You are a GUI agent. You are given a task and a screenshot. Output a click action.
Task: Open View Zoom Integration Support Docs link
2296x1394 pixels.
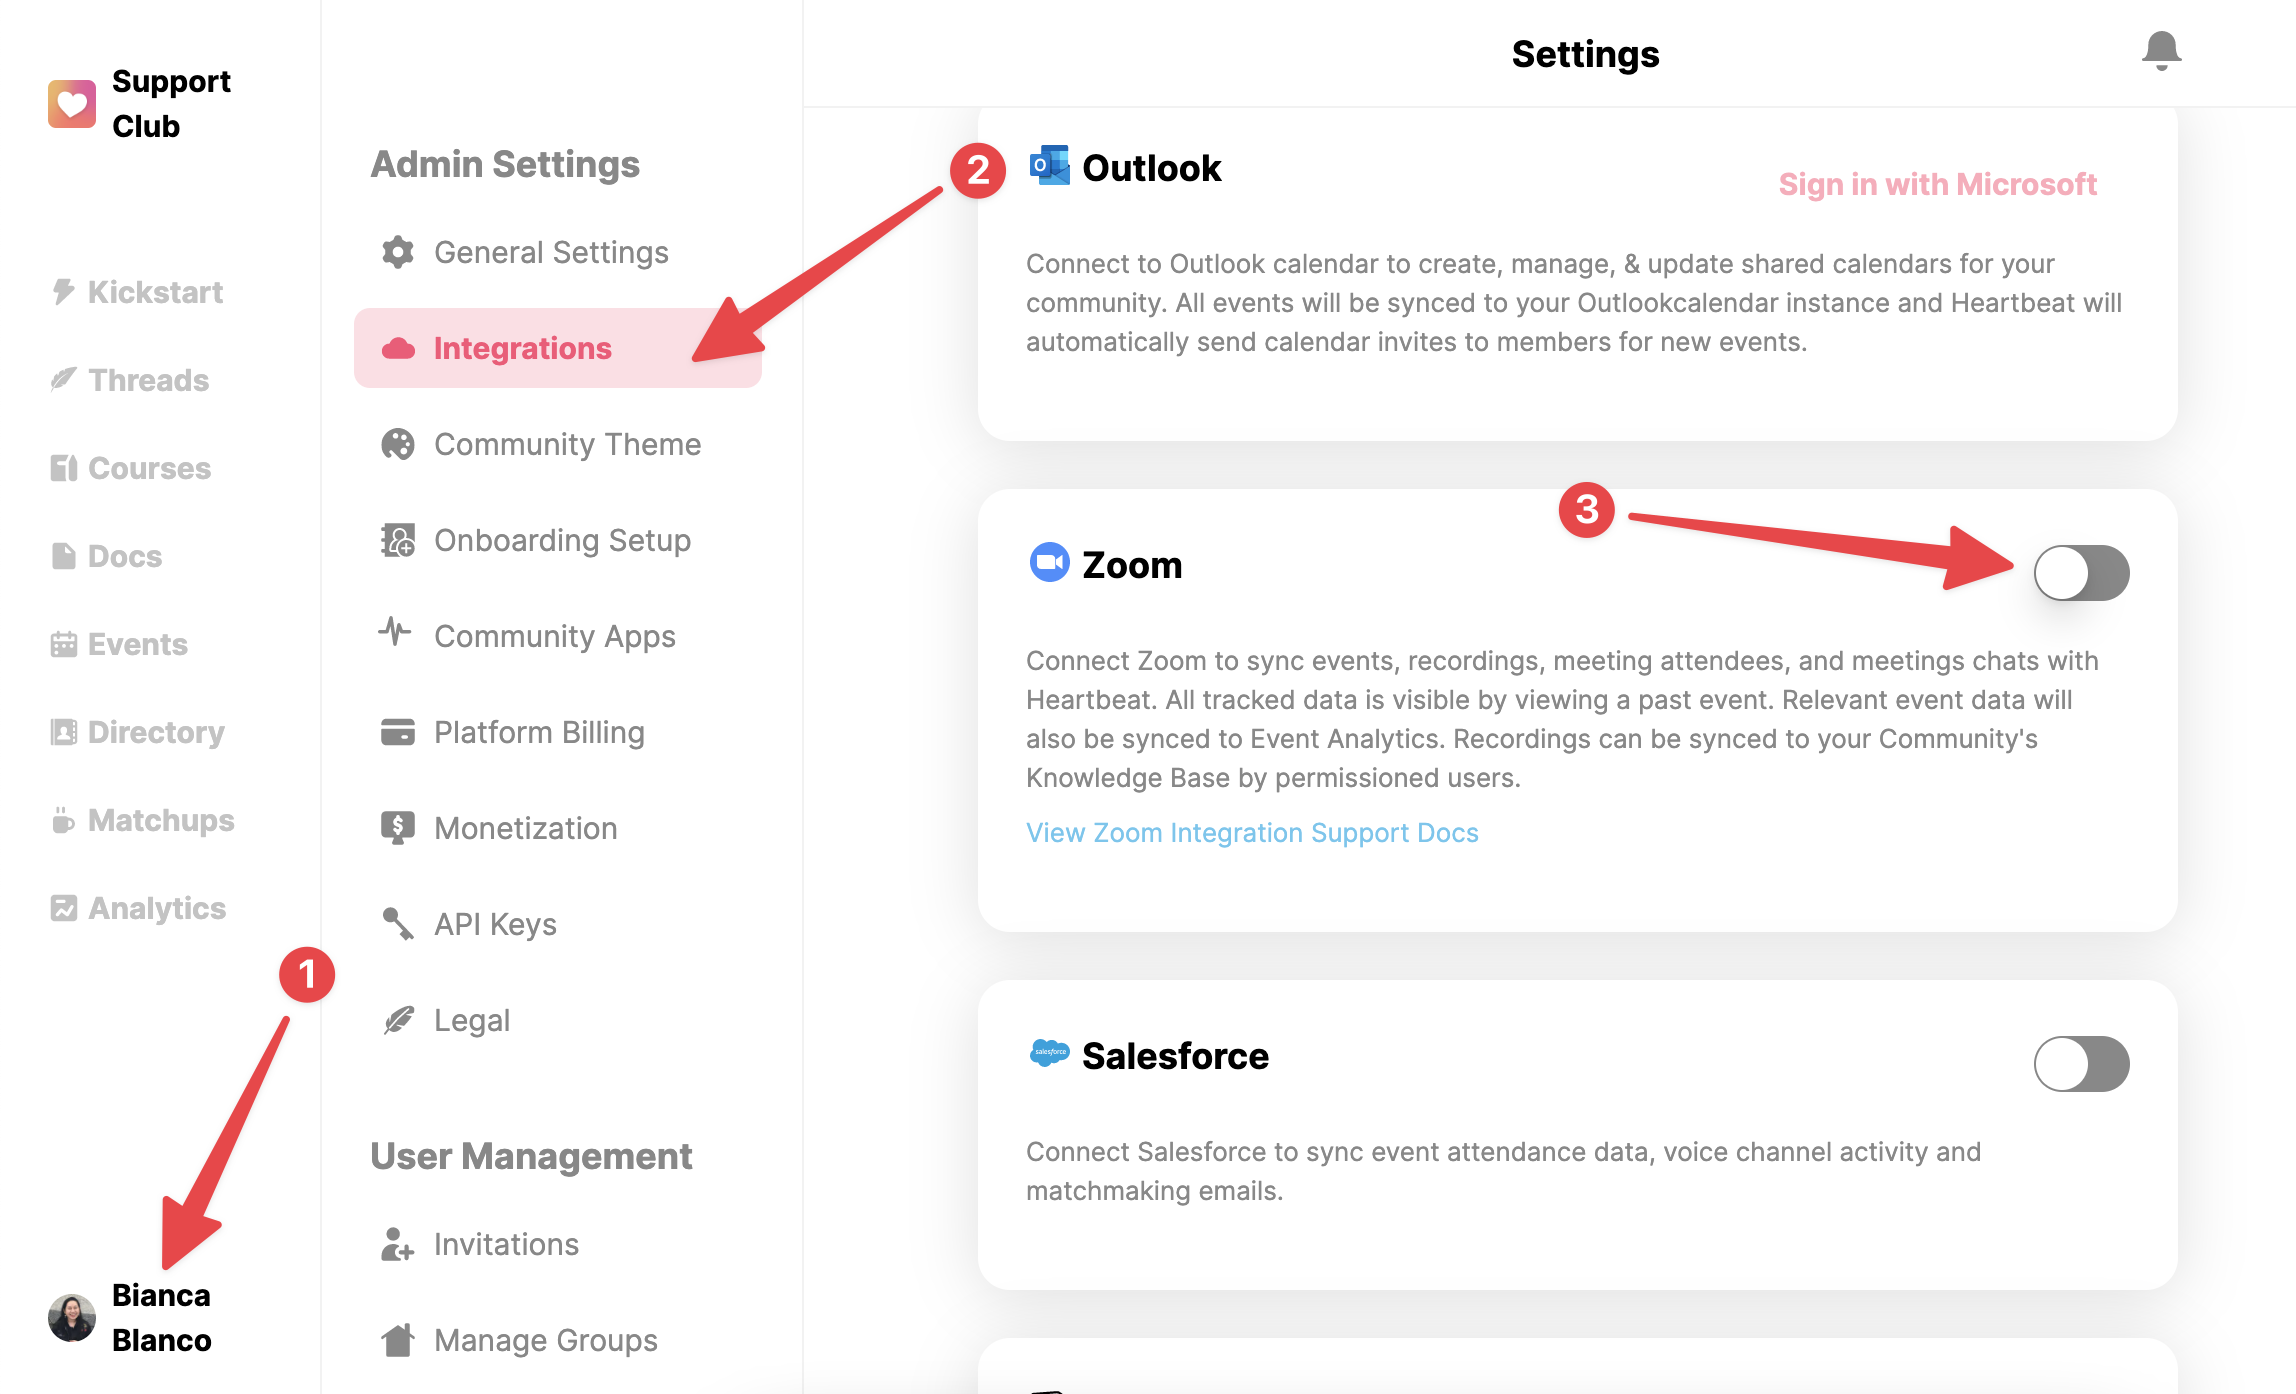(x=1252, y=833)
